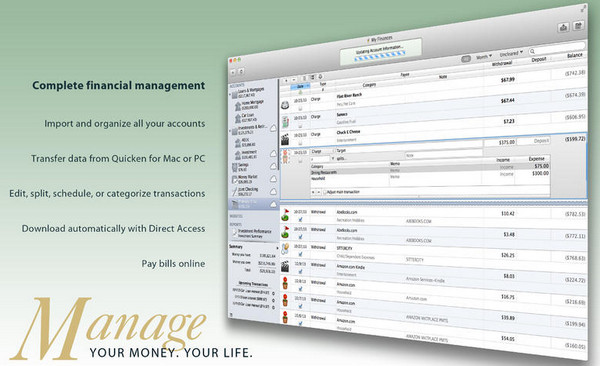Click cloud sync icon next to Money Market
This screenshot has height=366, width=600.
(273, 179)
